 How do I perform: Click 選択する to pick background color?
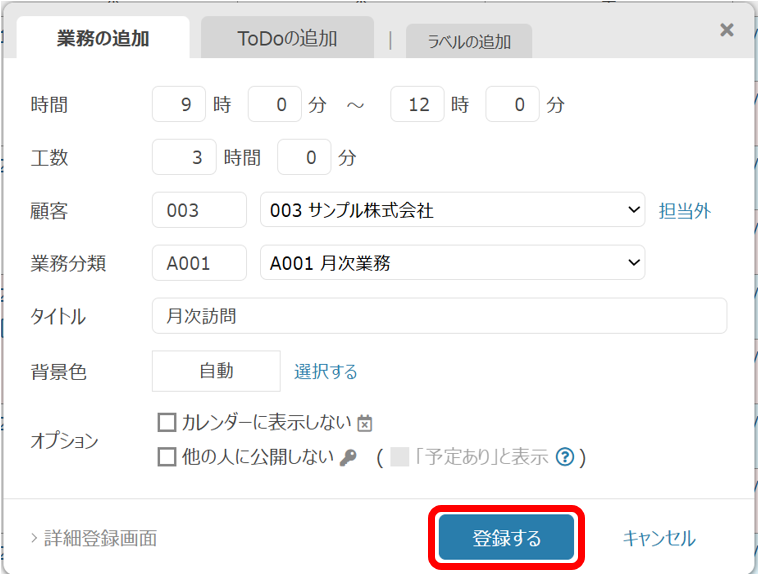click(326, 371)
